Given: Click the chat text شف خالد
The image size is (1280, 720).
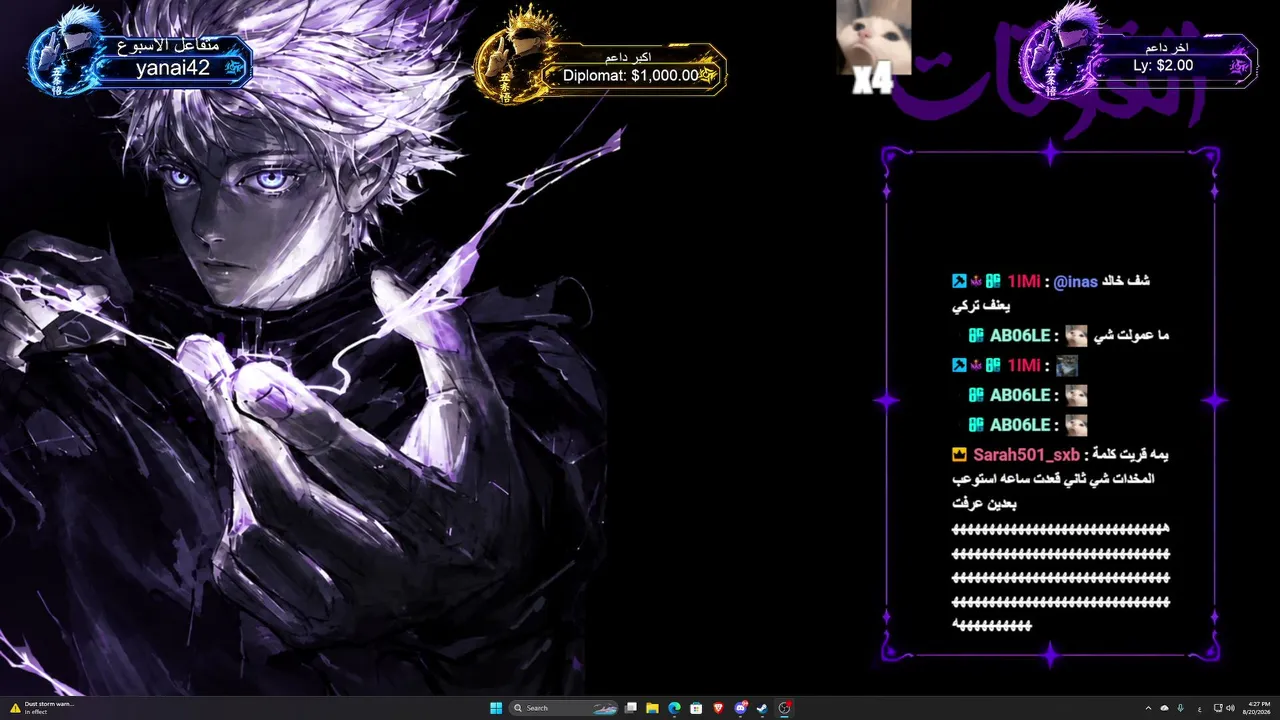Looking at the screenshot, I should [x=1126, y=282].
